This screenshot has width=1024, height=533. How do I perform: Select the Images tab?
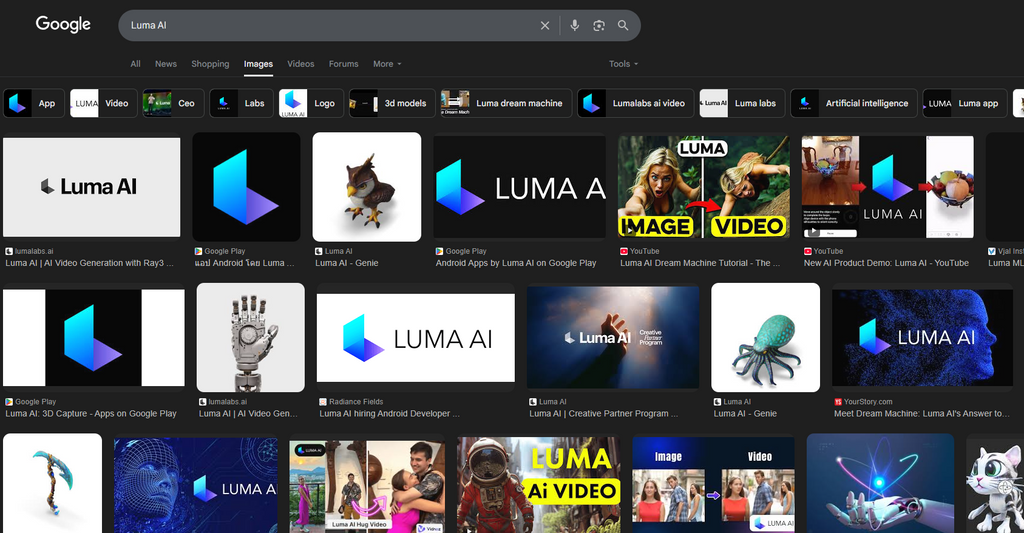pyautogui.click(x=259, y=64)
